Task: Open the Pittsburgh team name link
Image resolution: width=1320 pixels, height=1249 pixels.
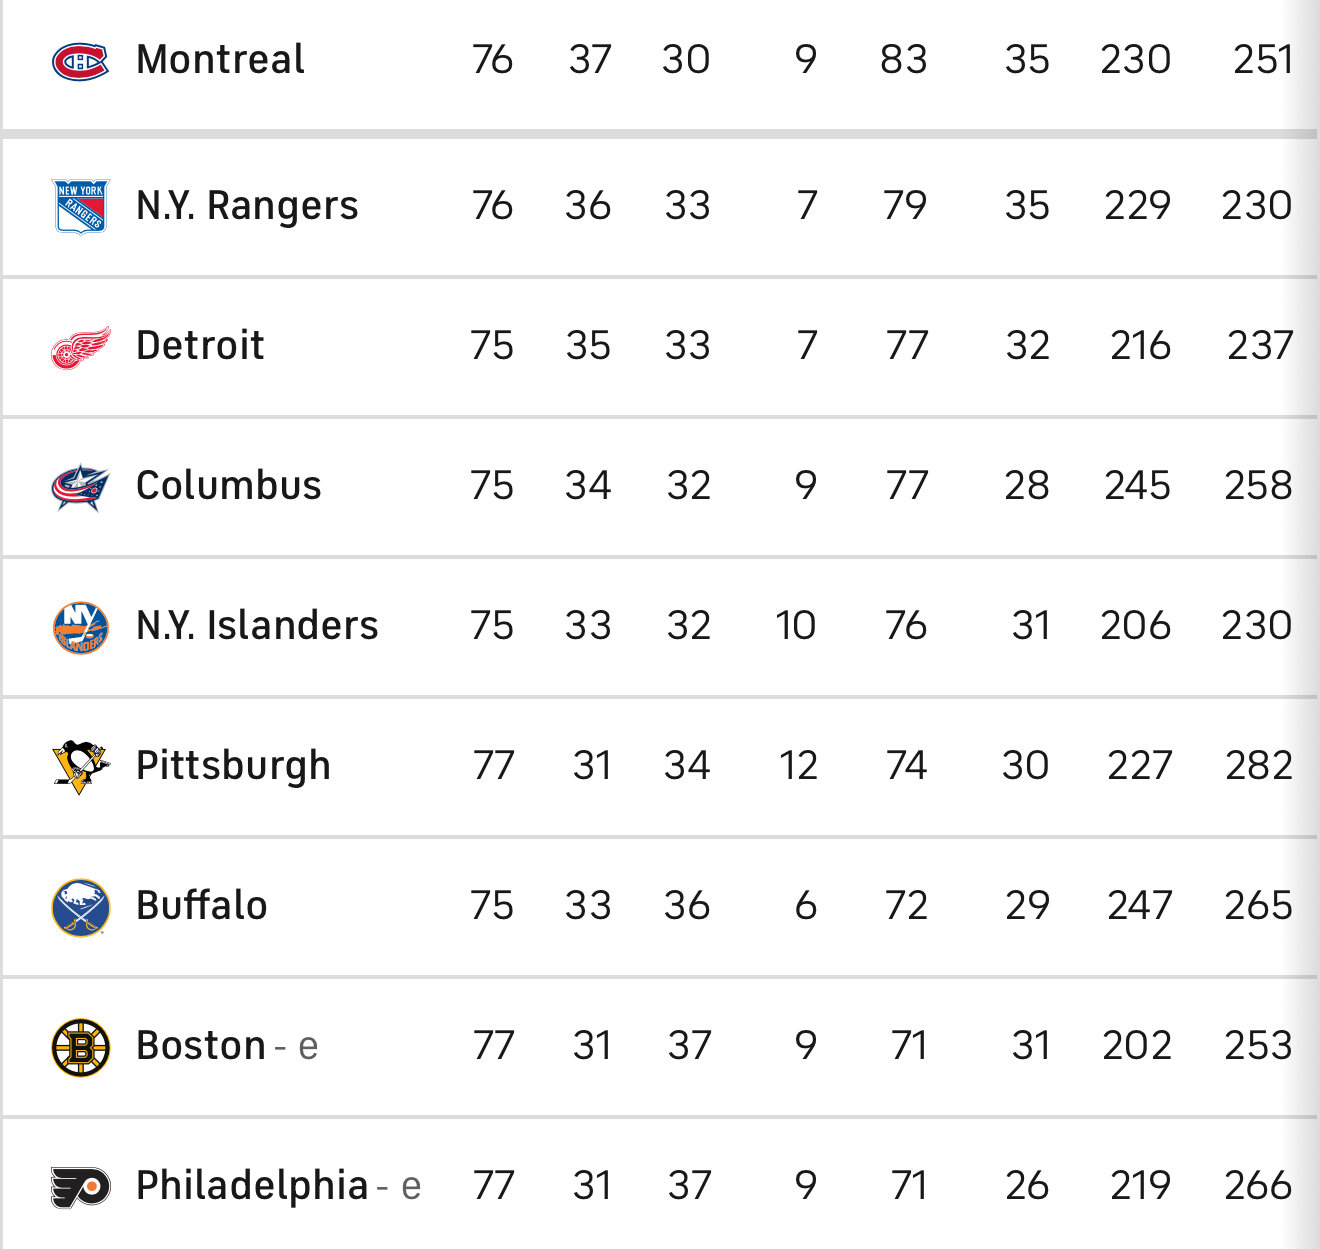Action: (233, 767)
